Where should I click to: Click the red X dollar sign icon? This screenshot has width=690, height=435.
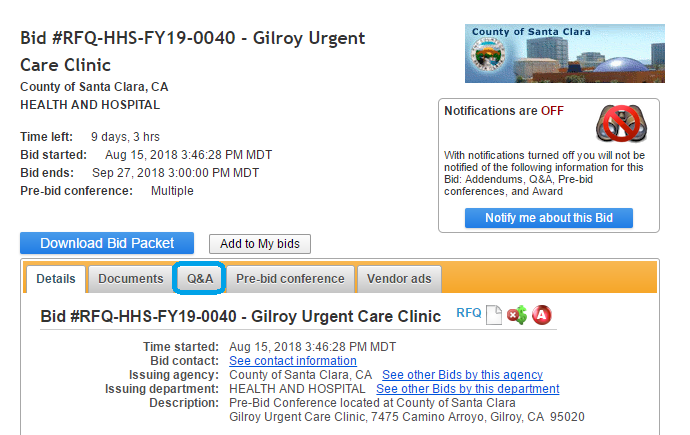point(517,316)
